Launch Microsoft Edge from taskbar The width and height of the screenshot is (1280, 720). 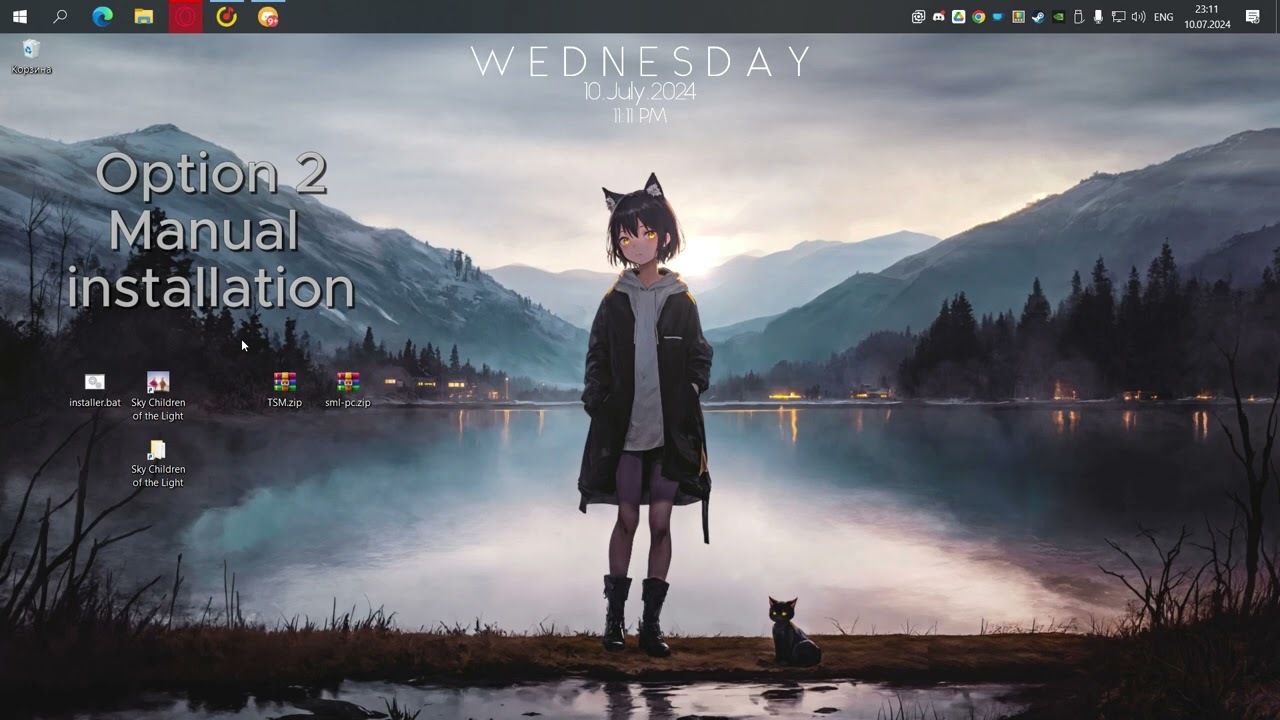point(102,17)
